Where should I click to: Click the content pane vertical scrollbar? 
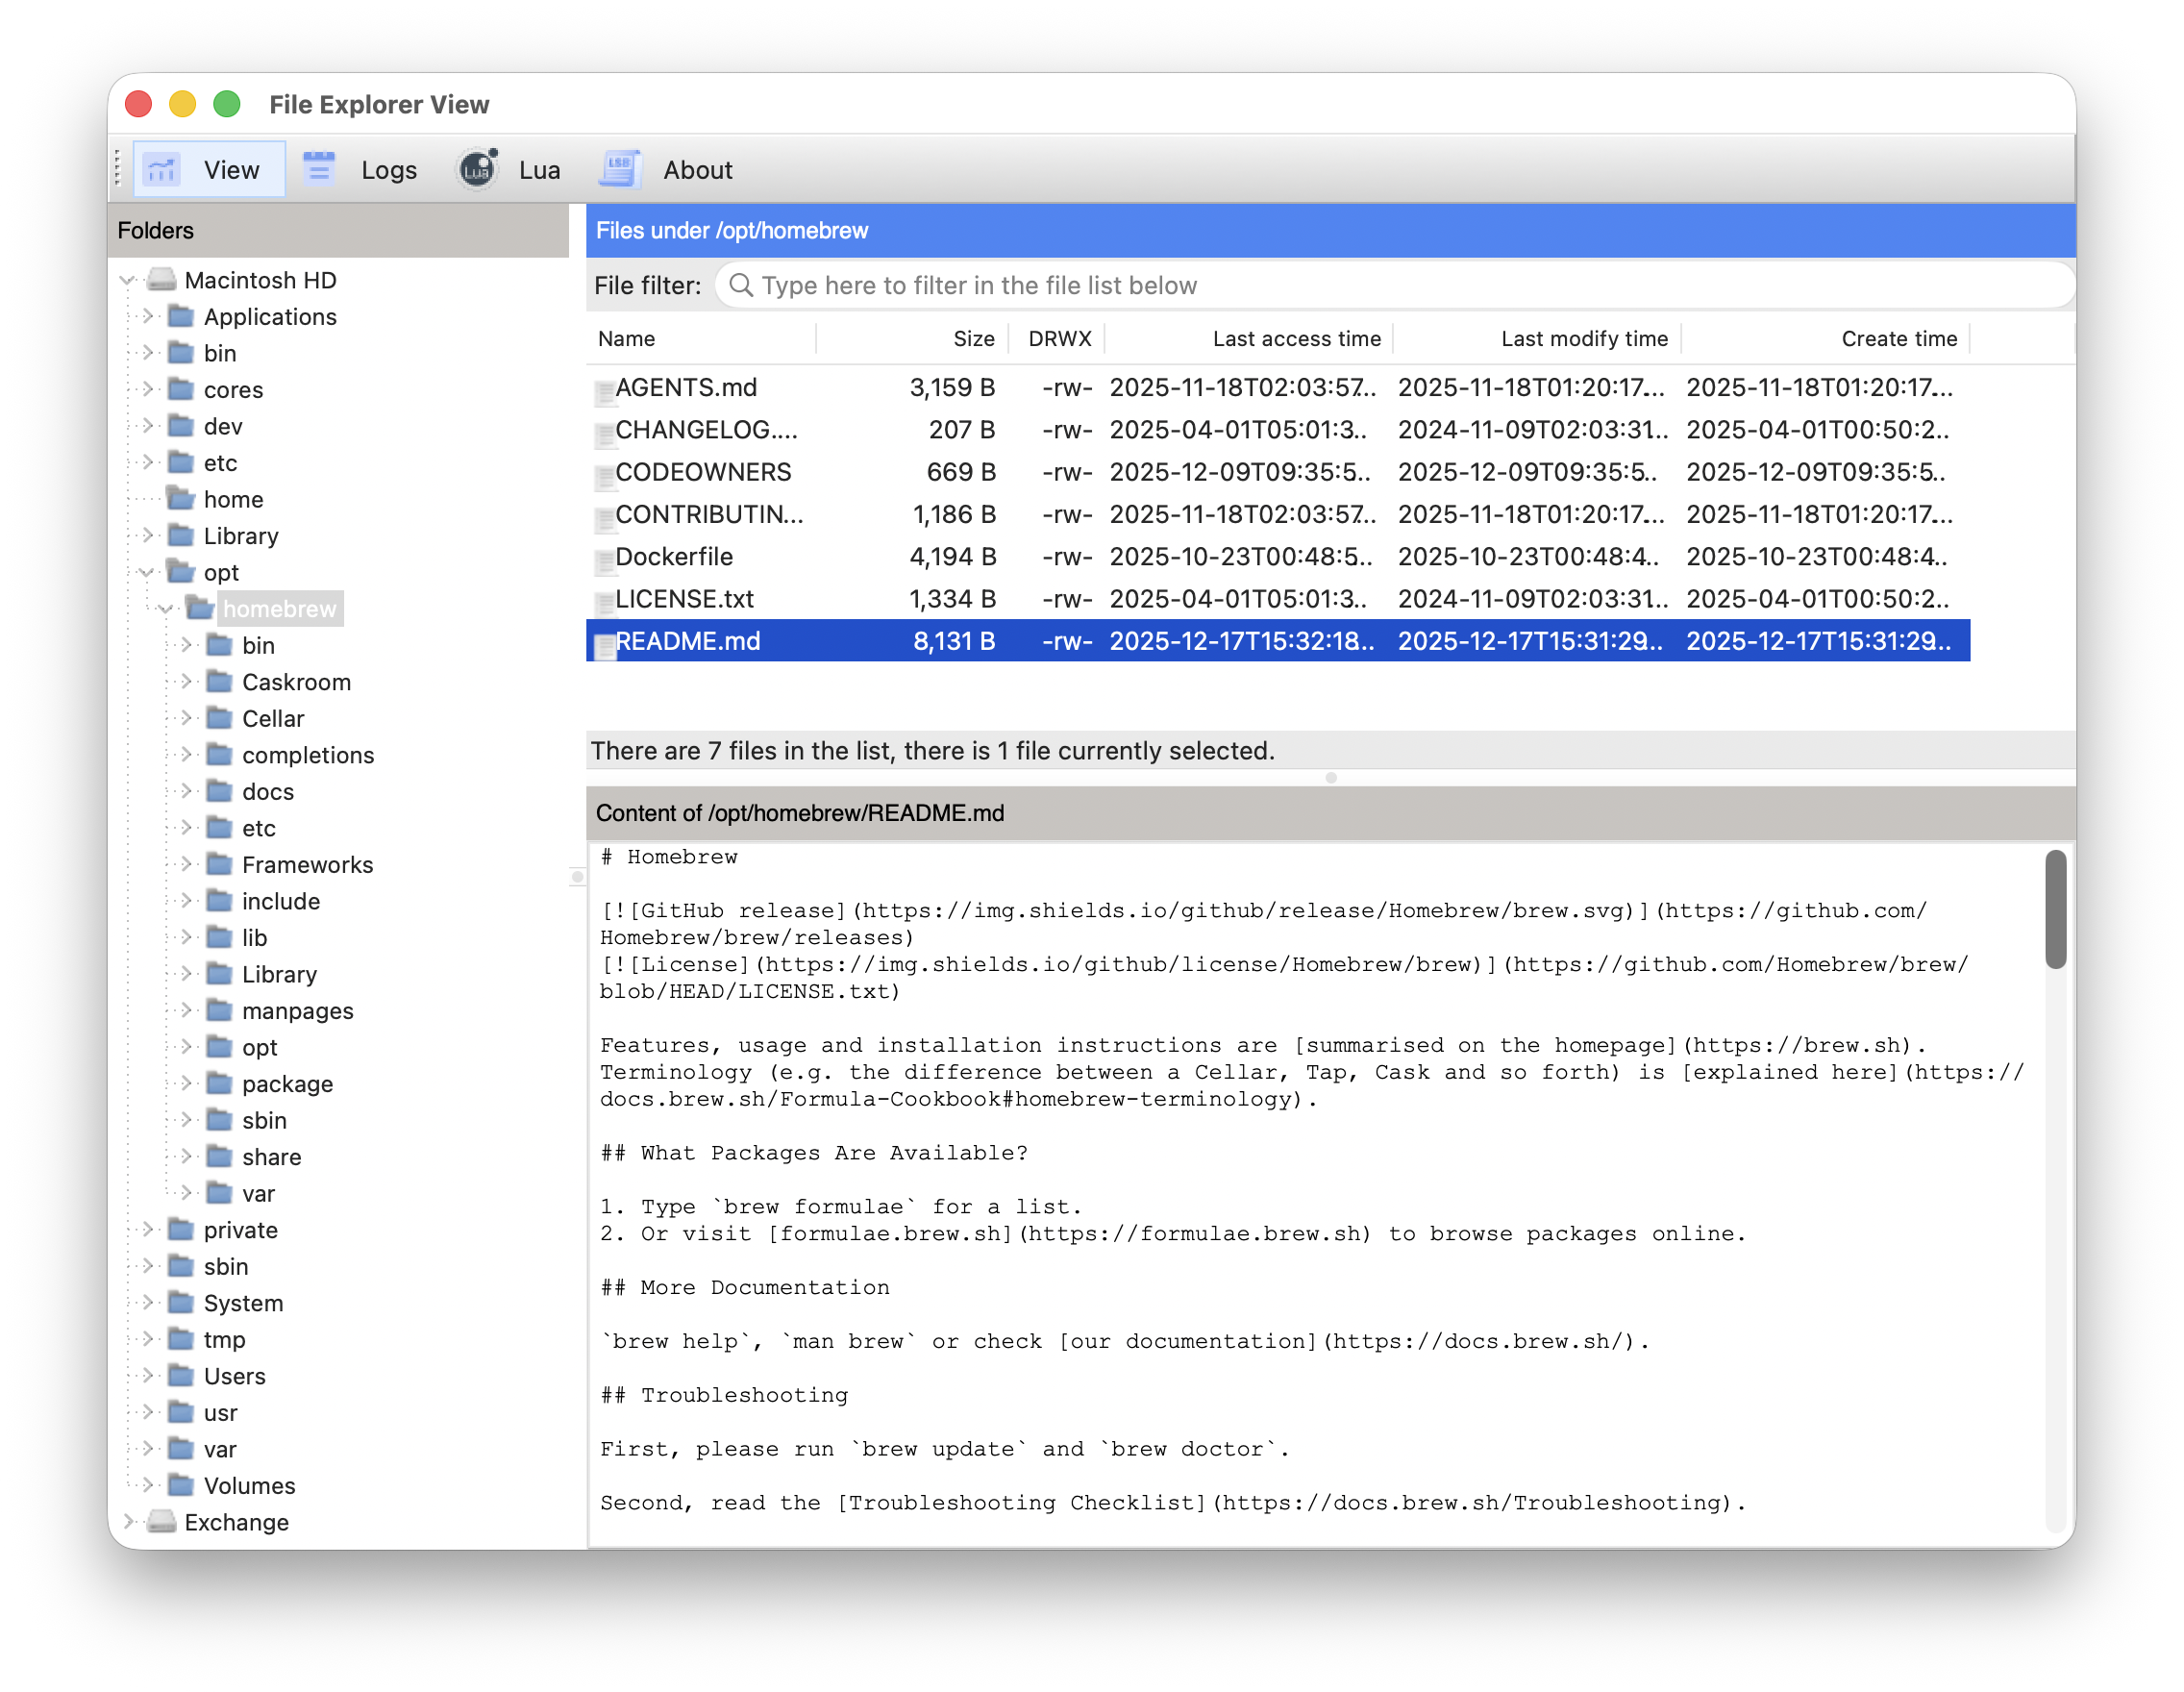click(2055, 909)
